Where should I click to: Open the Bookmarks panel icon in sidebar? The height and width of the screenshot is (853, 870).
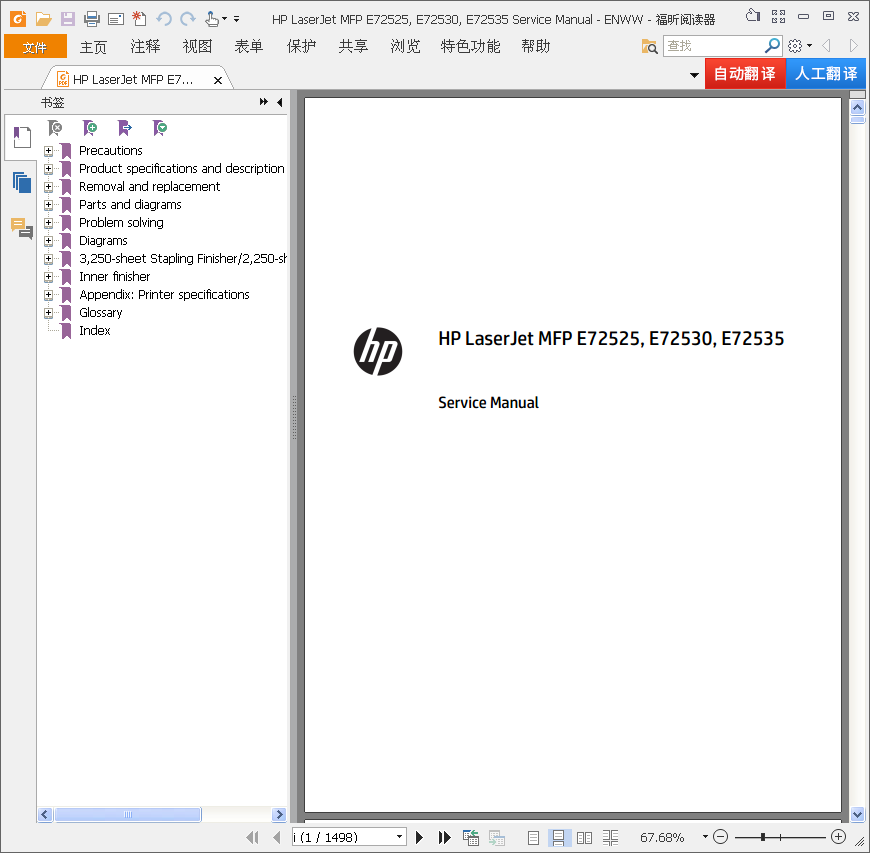point(22,137)
